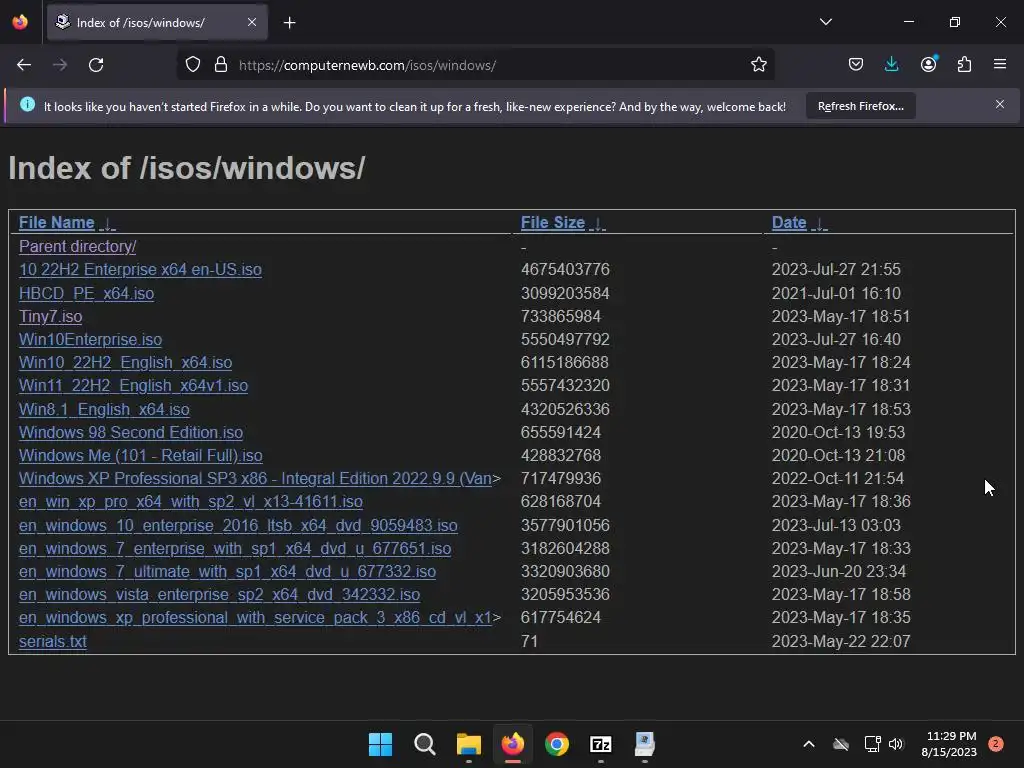1024x768 pixels.
Task: Bookmark this page with the star
Action: pyautogui.click(x=758, y=65)
